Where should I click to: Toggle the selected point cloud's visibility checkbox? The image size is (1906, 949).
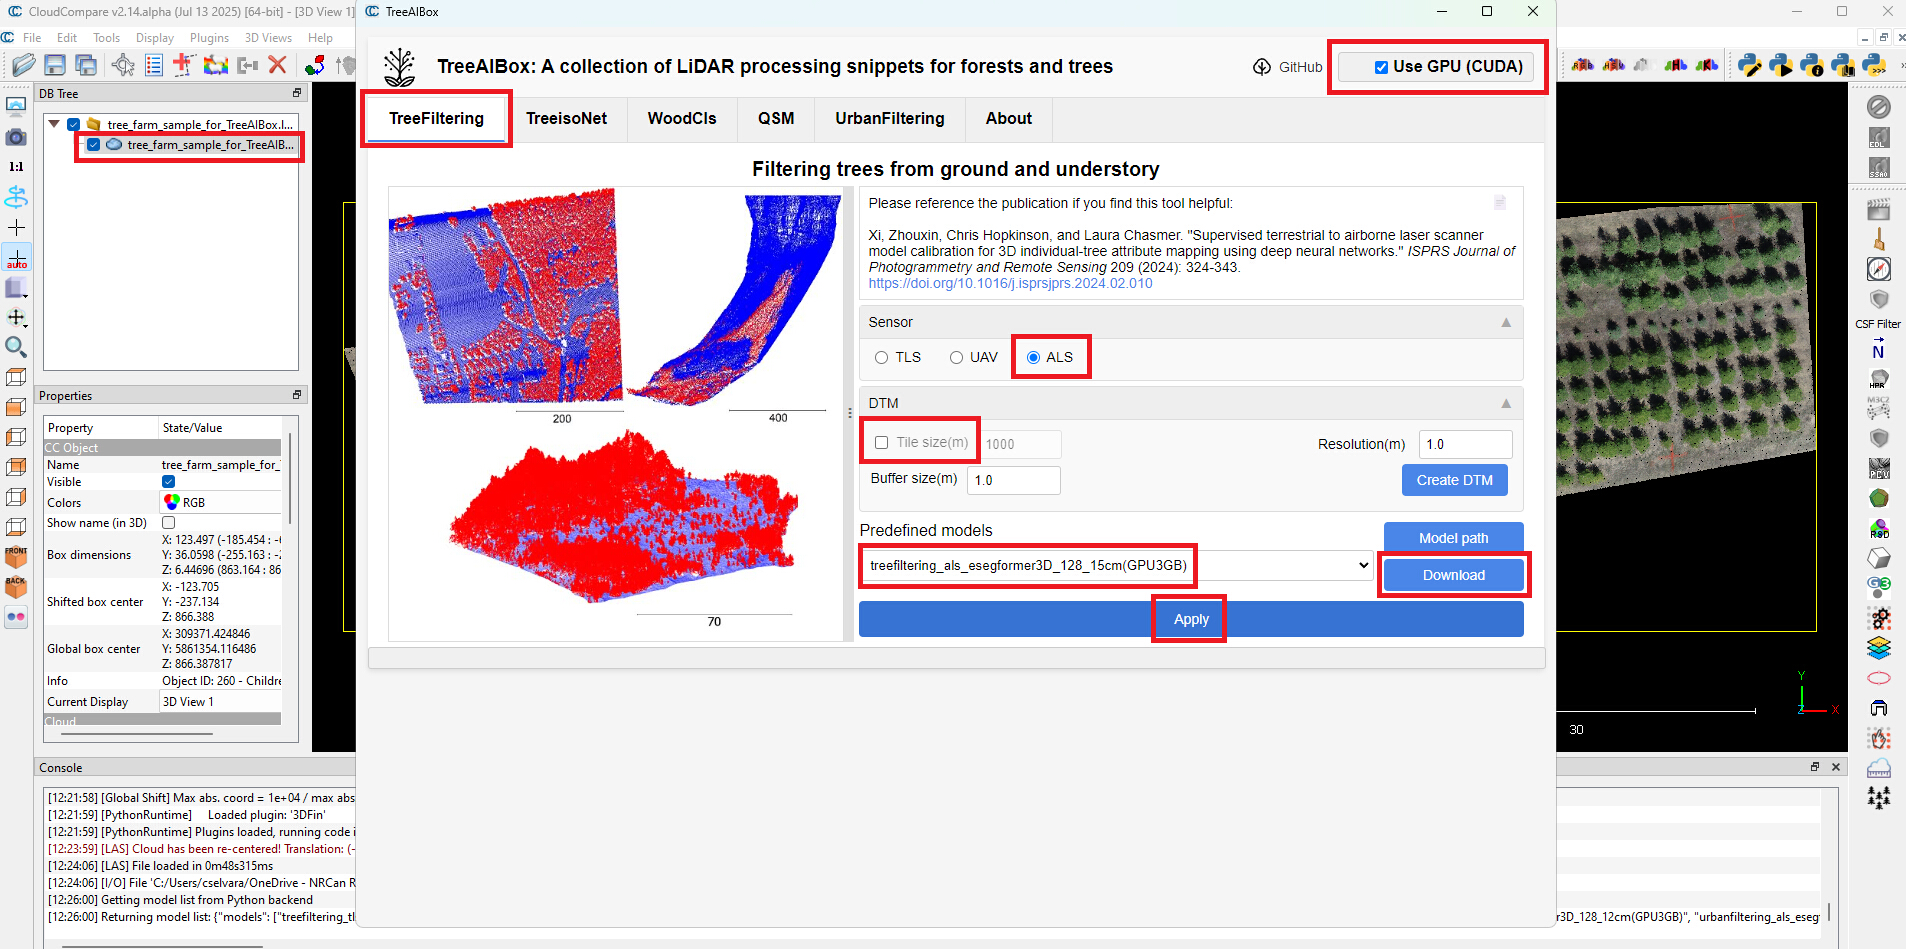click(94, 145)
